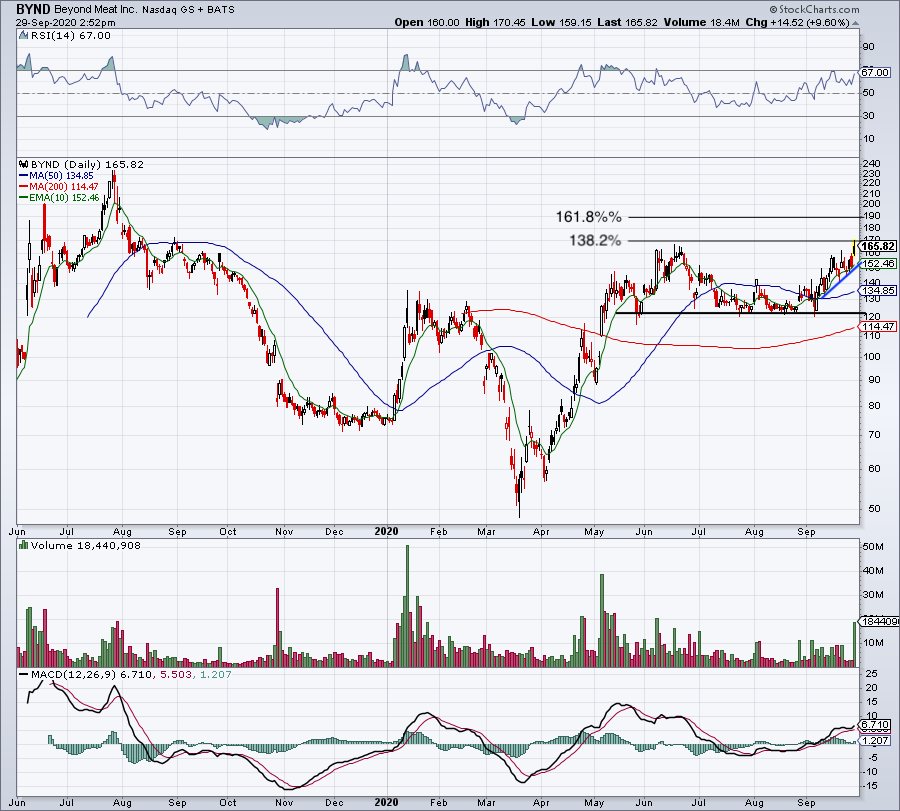Click the RSI indicator icon beside RSI(14)

(x=23, y=36)
